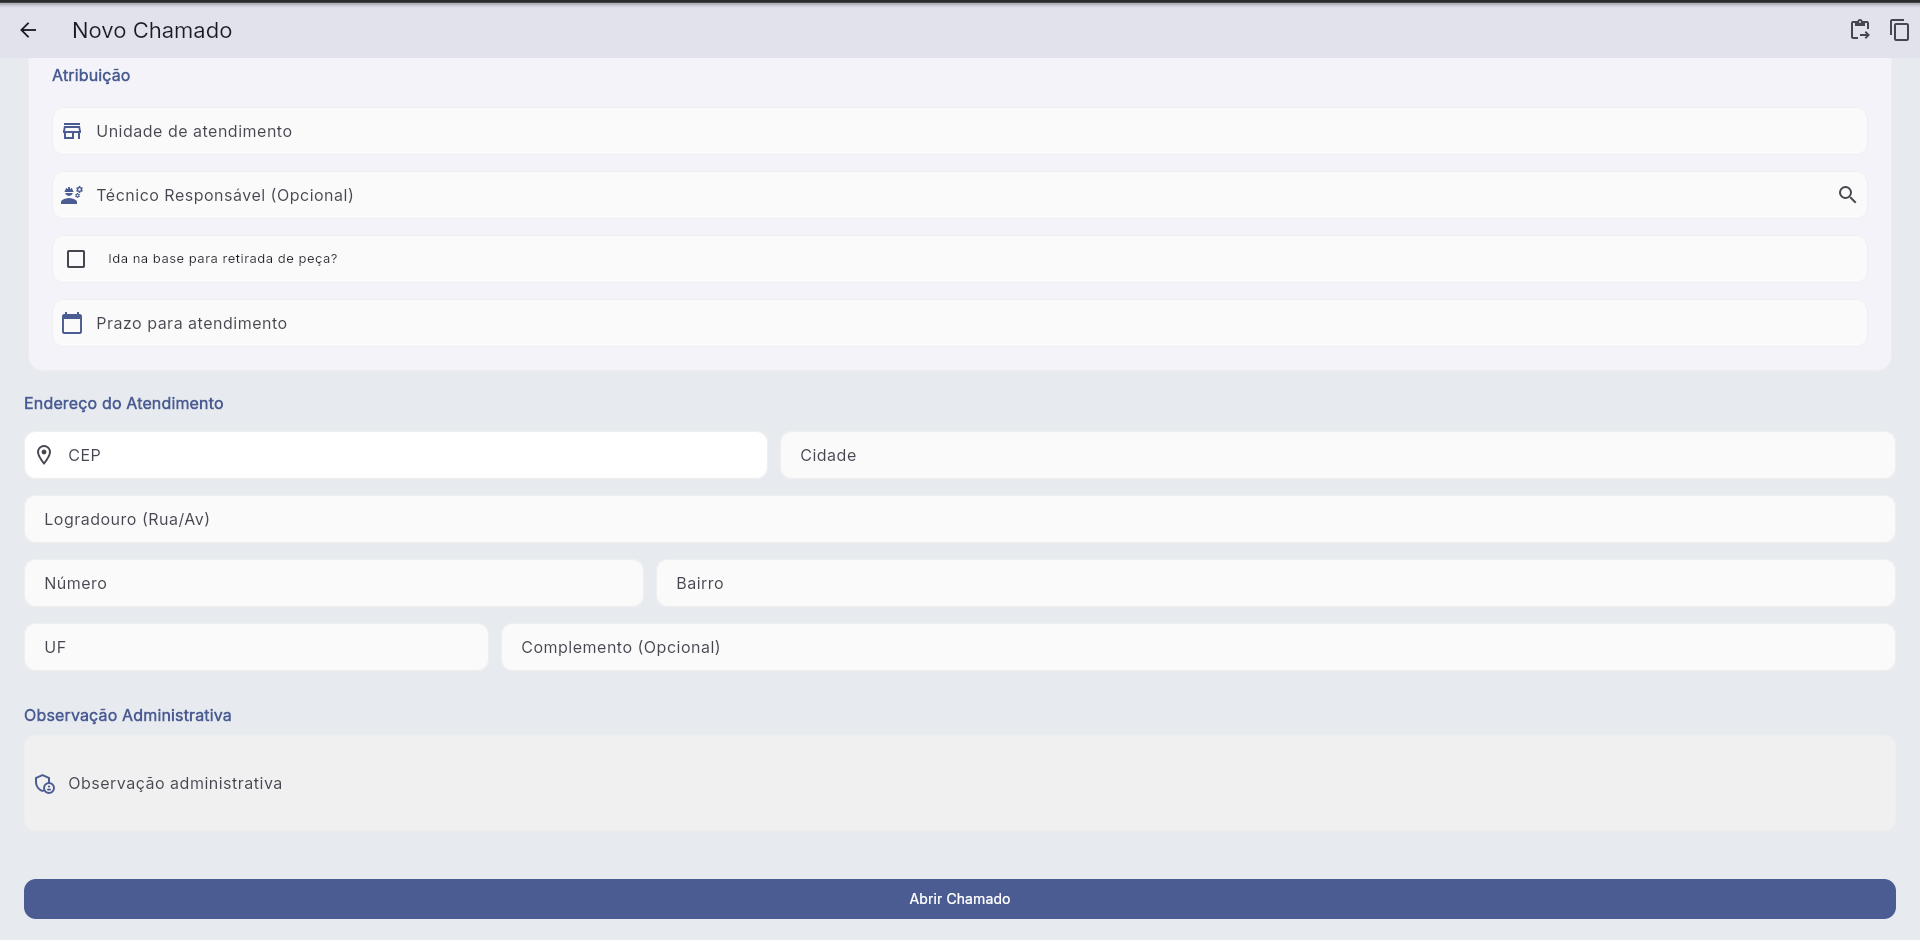Open the Técnico Responsável search field

pyautogui.click(x=940, y=195)
